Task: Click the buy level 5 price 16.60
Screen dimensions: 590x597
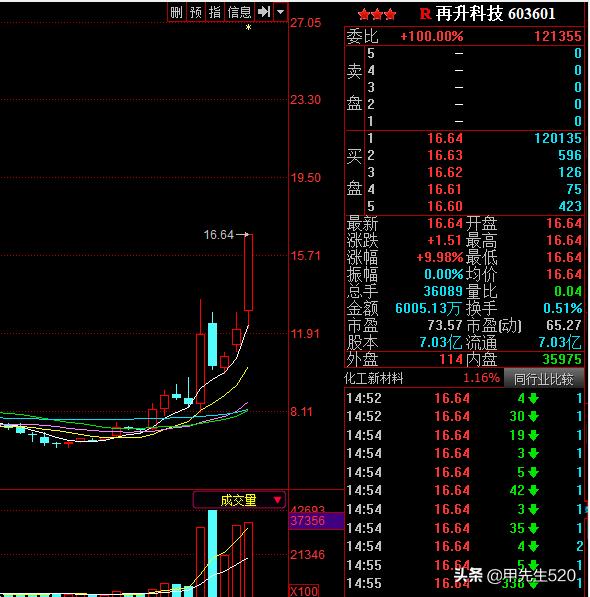Action: [445, 206]
